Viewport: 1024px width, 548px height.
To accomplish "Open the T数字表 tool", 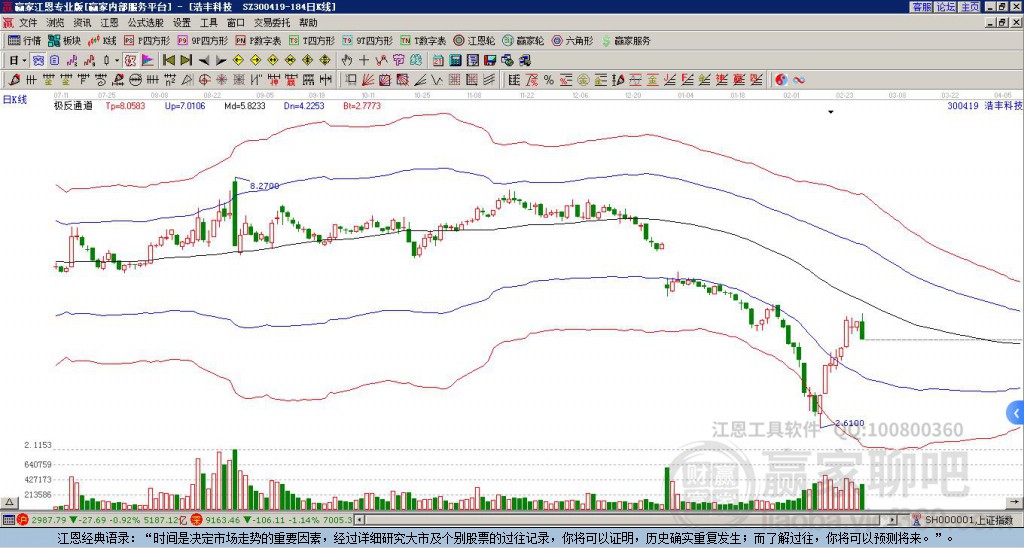I will (423, 40).
